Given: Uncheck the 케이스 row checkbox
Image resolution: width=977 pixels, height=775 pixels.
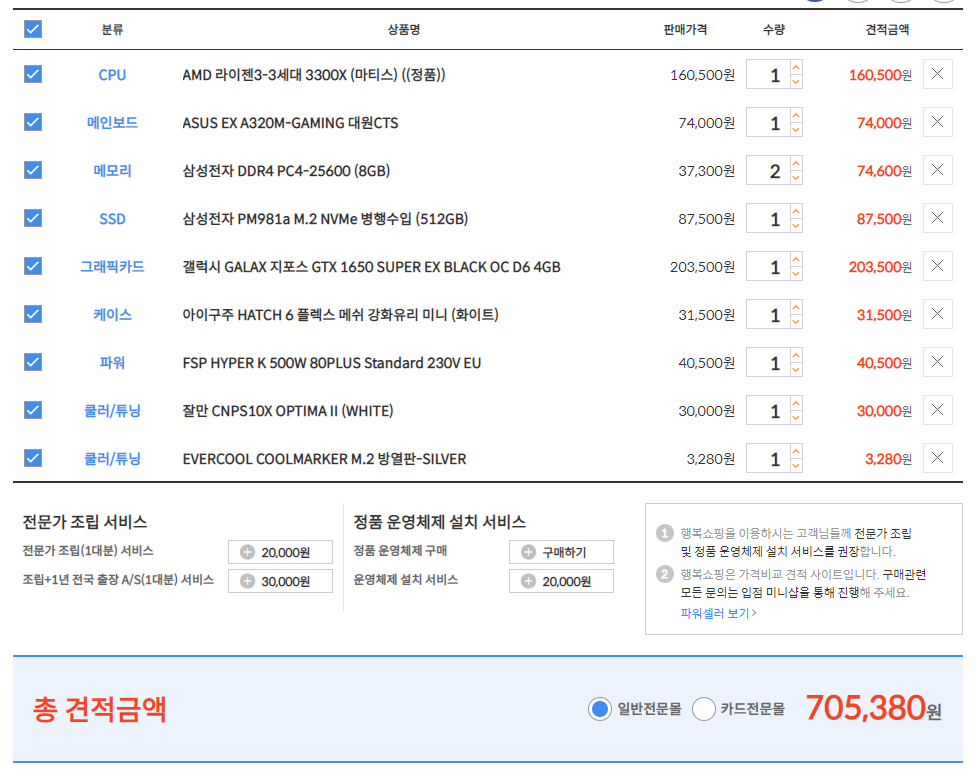Looking at the screenshot, I should [33, 315].
